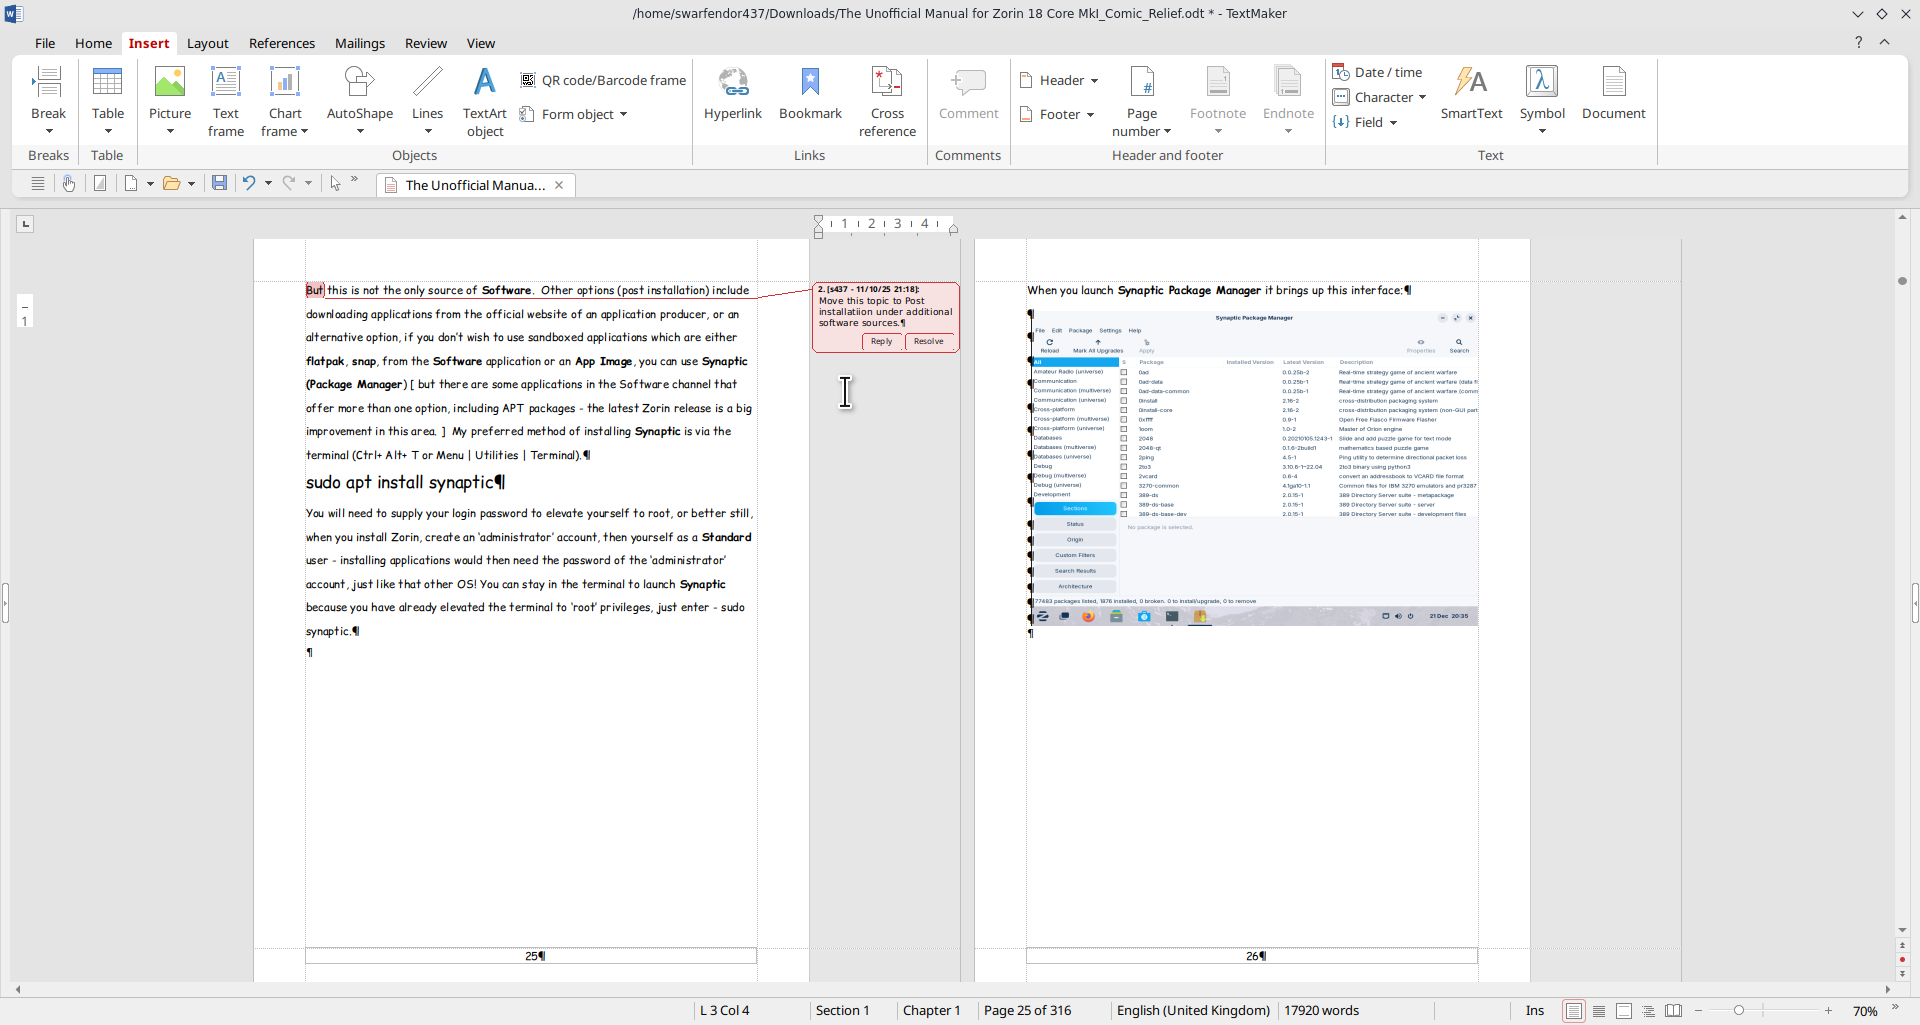Image resolution: width=1920 pixels, height=1025 pixels.
Task: Click the Undo arrow in the toolbar
Action: click(249, 183)
